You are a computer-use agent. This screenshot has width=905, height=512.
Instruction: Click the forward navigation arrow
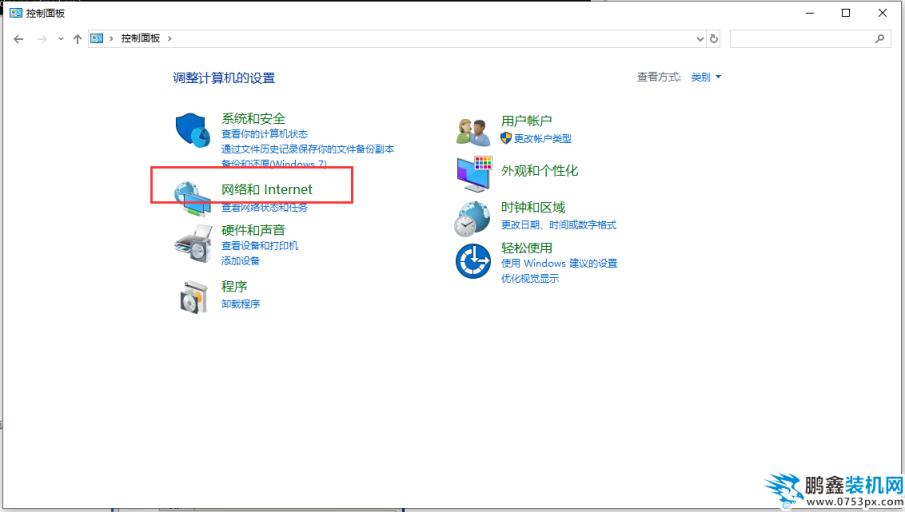[x=42, y=39]
